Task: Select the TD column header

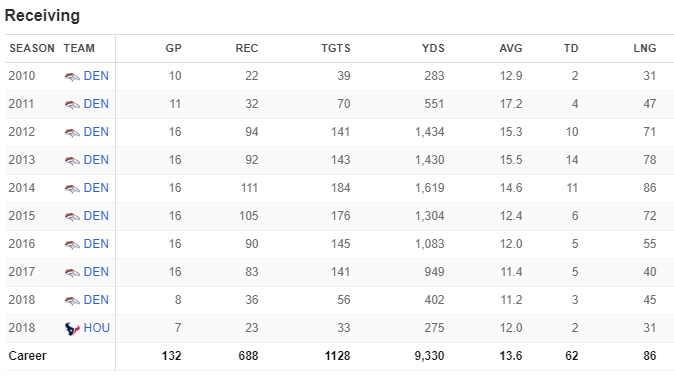Action: [x=571, y=48]
